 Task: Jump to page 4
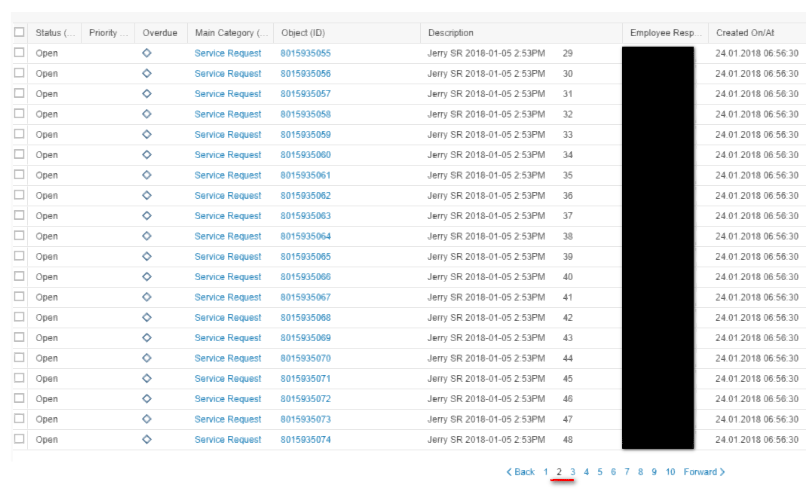pos(586,472)
